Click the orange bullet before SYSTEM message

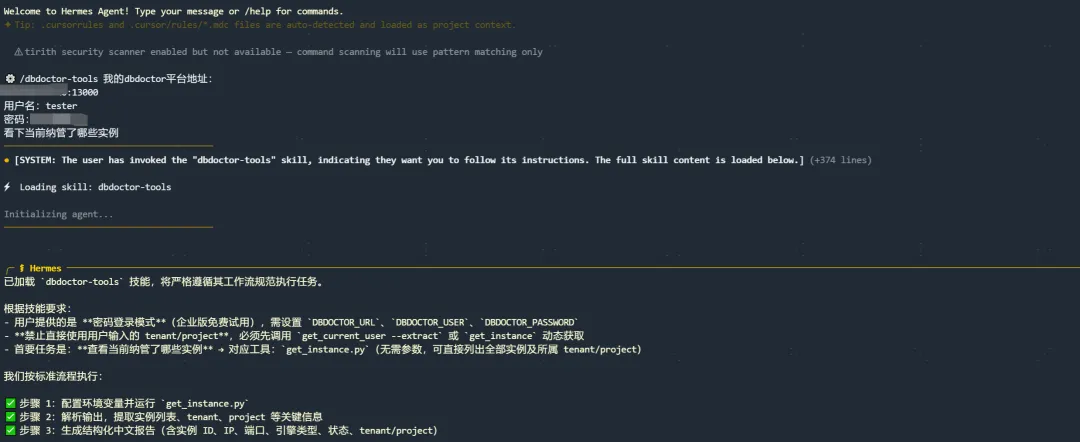pos(8,160)
